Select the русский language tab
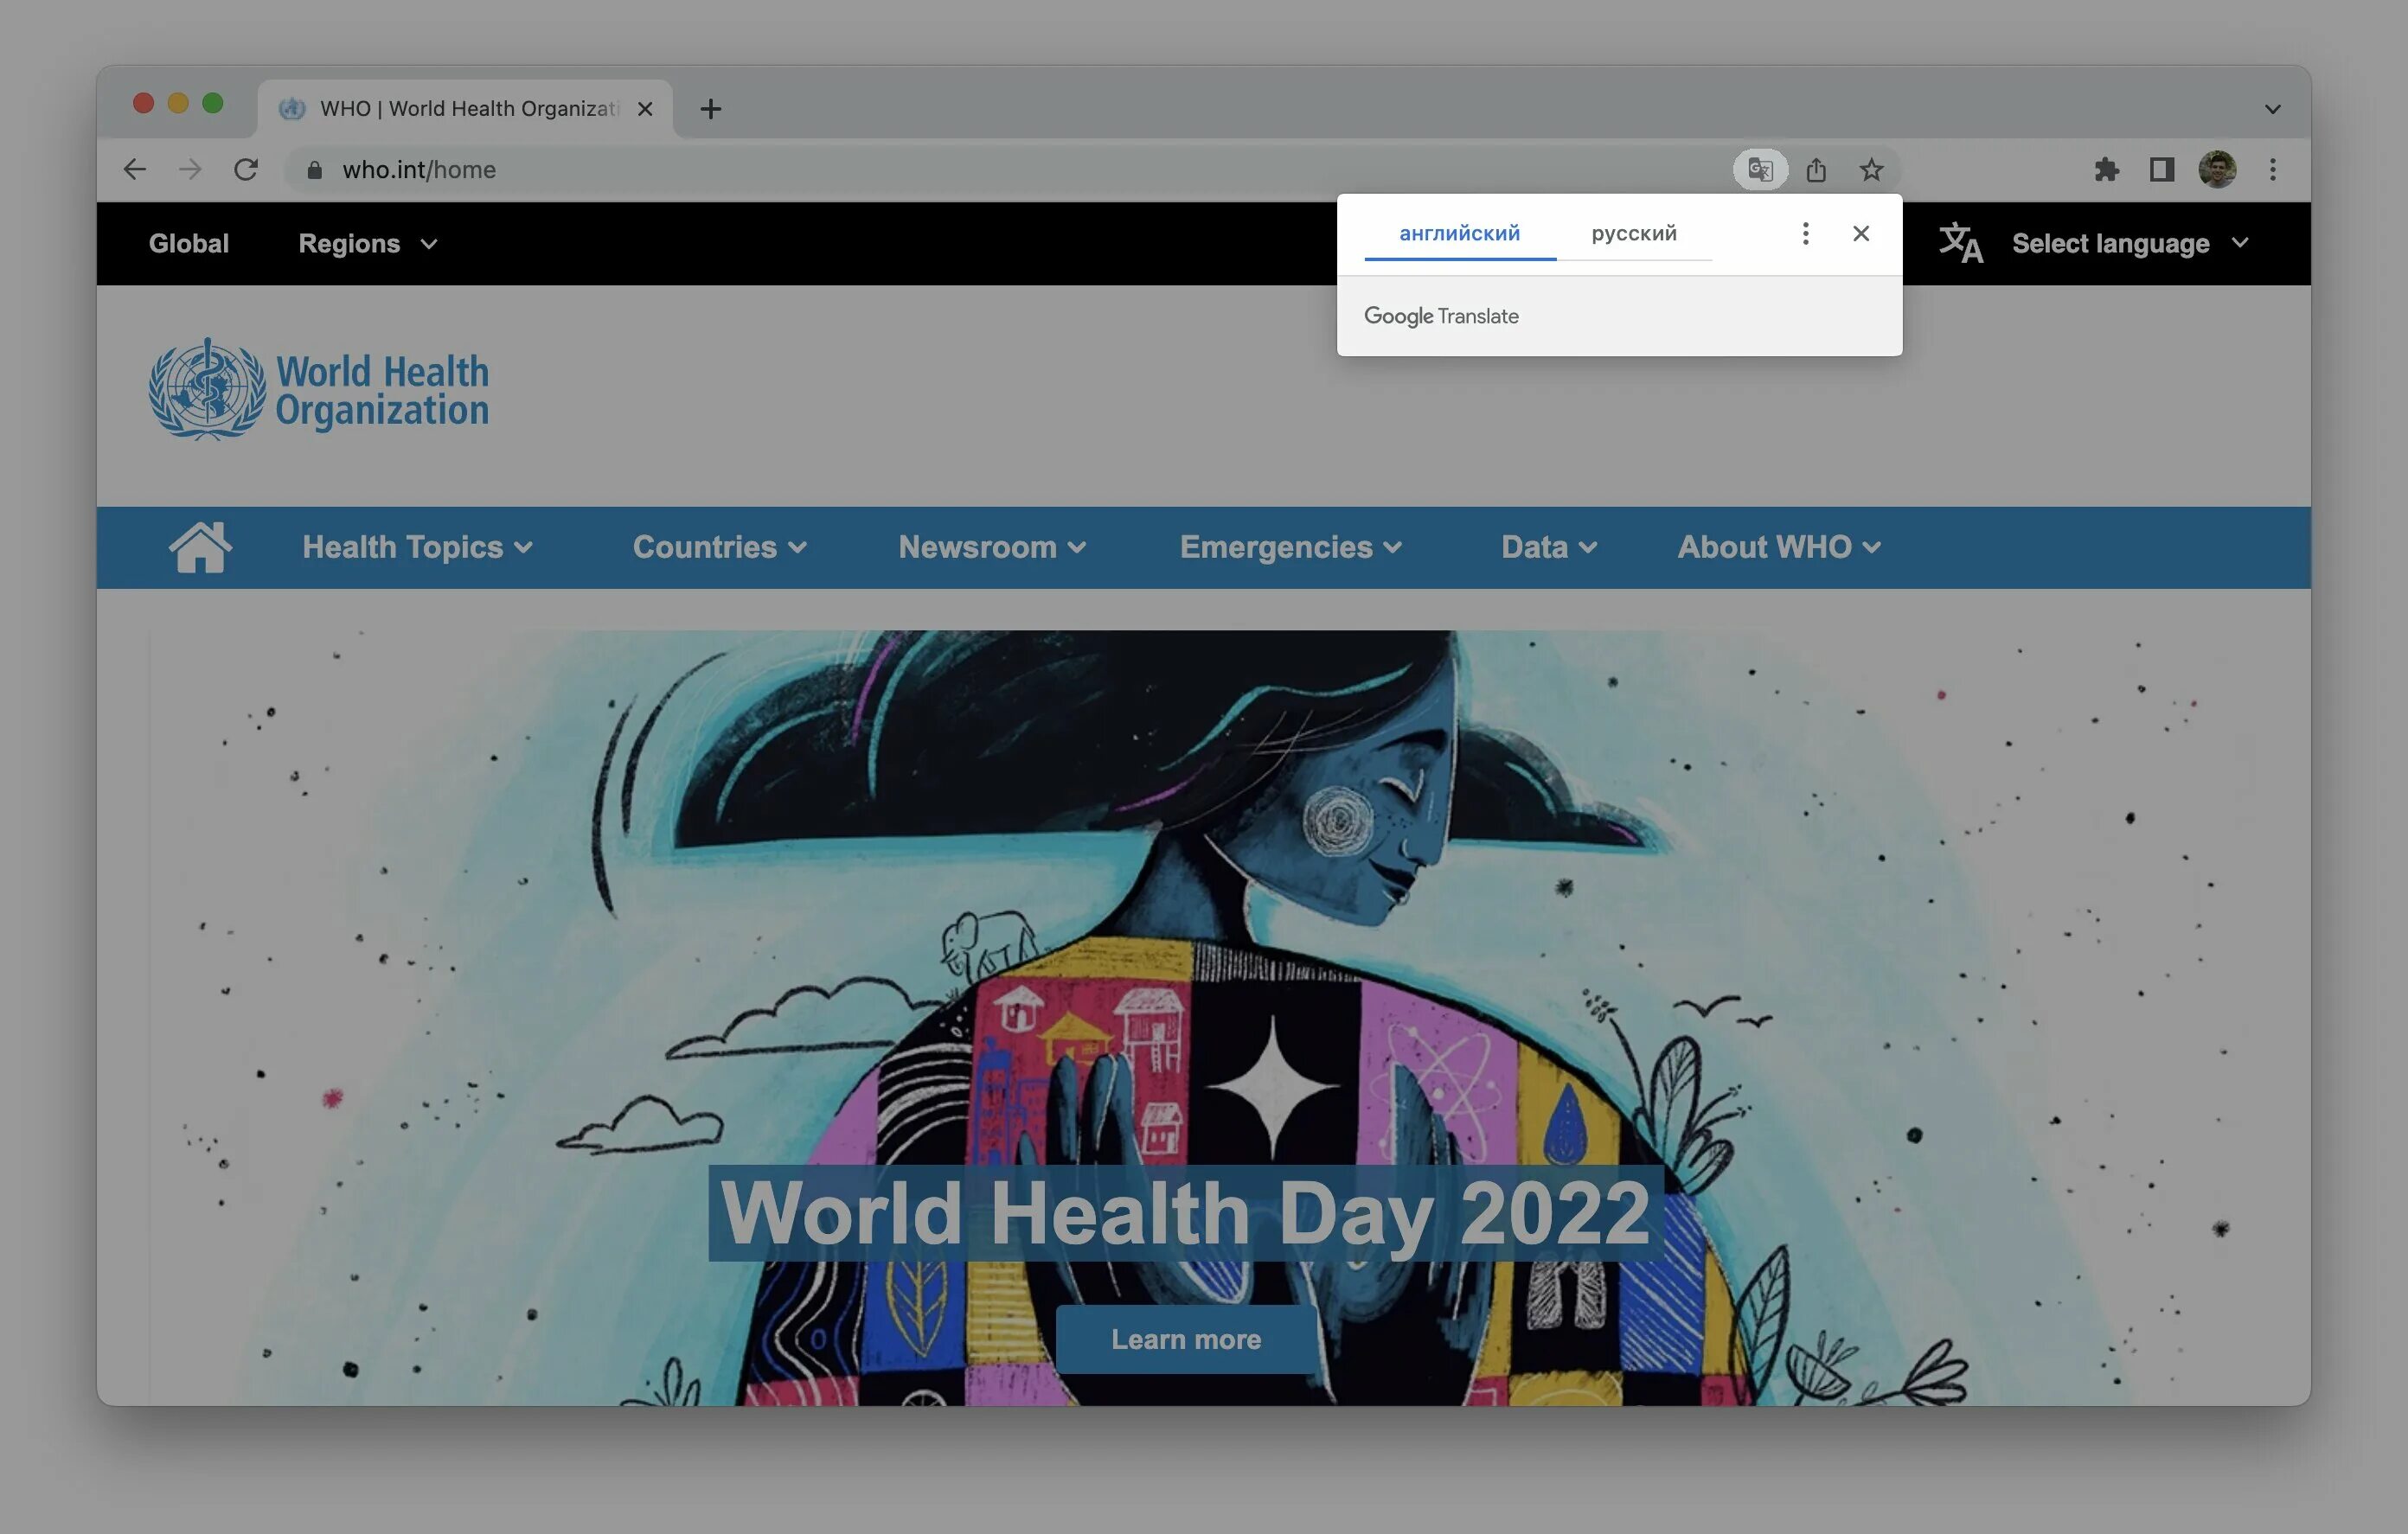 [x=1630, y=232]
